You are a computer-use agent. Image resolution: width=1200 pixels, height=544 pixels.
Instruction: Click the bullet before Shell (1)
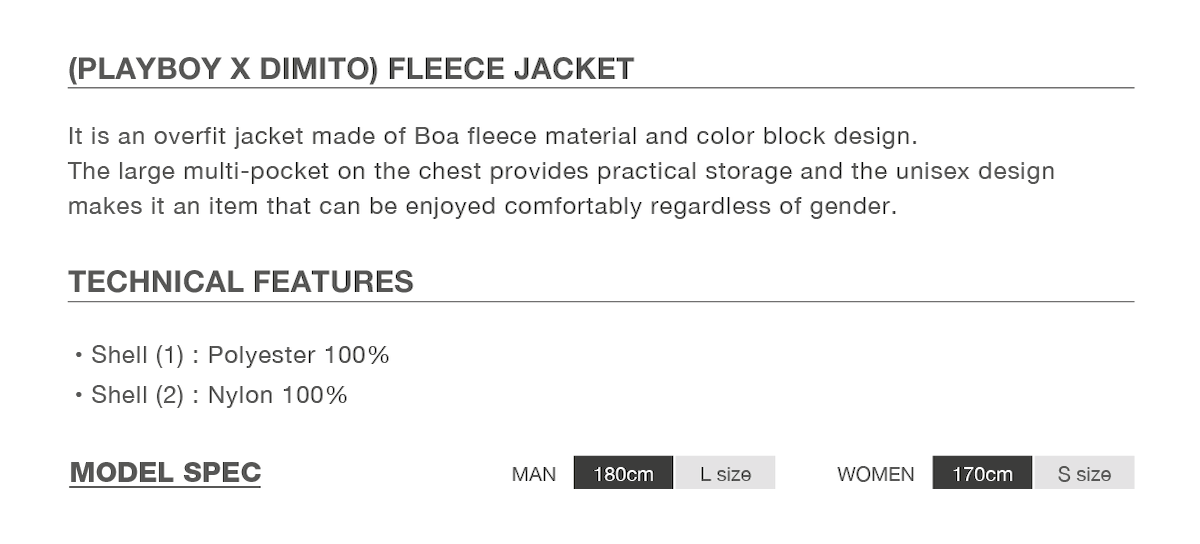[78, 355]
